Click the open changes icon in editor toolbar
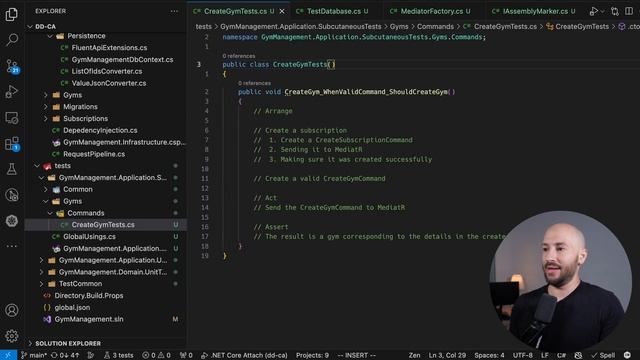The width and height of the screenshot is (640, 360). pos(615,11)
